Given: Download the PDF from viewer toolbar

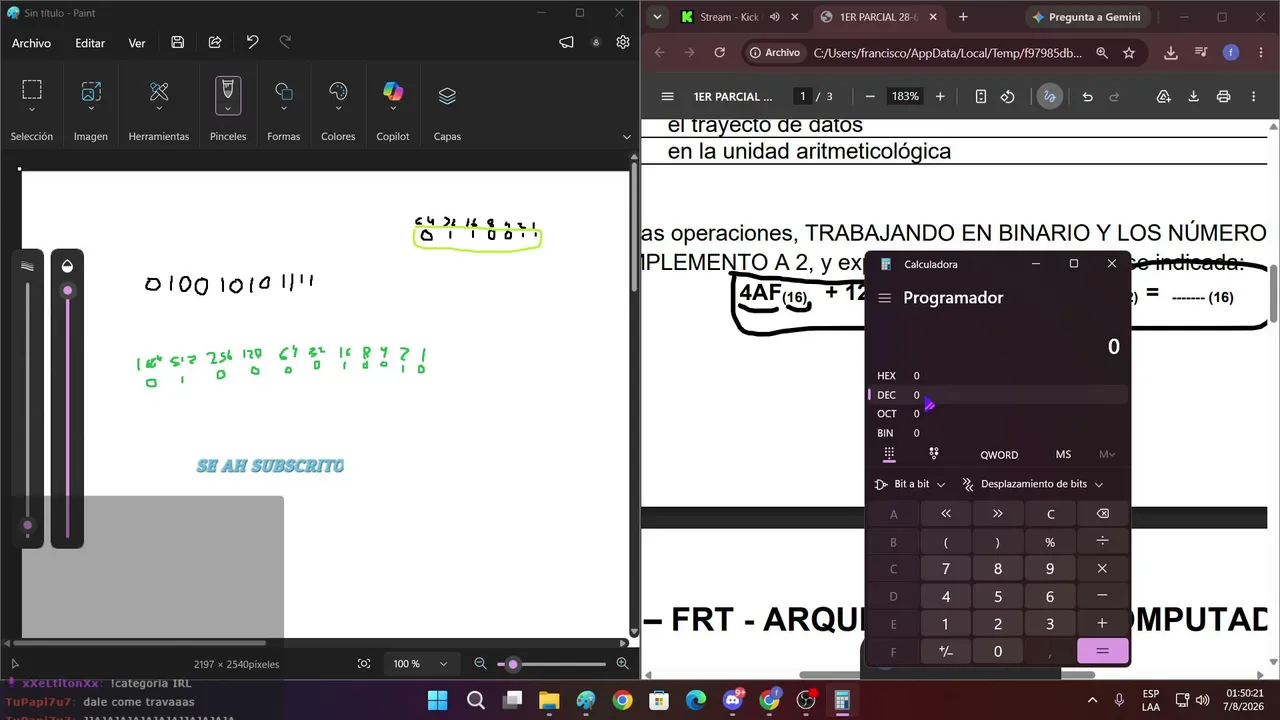Looking at the screenshot, I should pos(1193,97).
